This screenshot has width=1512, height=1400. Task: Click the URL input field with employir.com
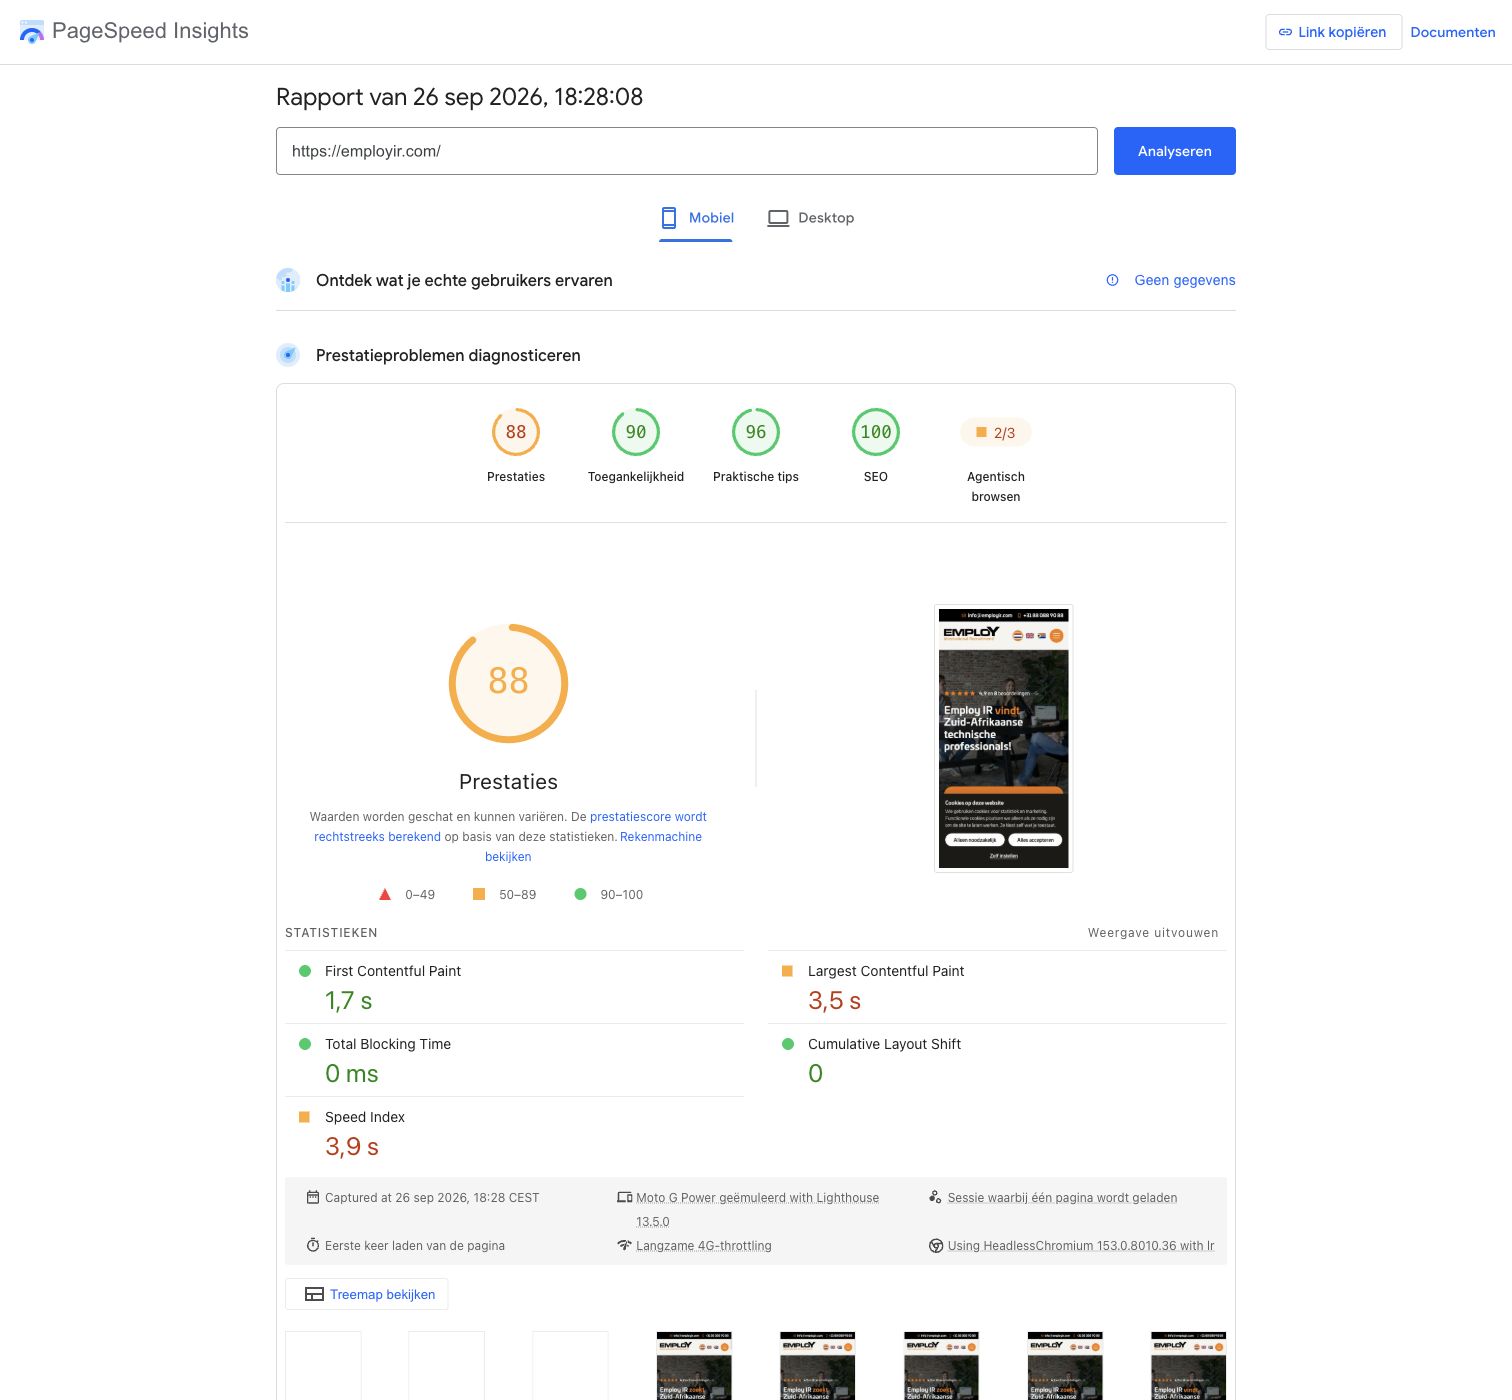tap(687, 151)
